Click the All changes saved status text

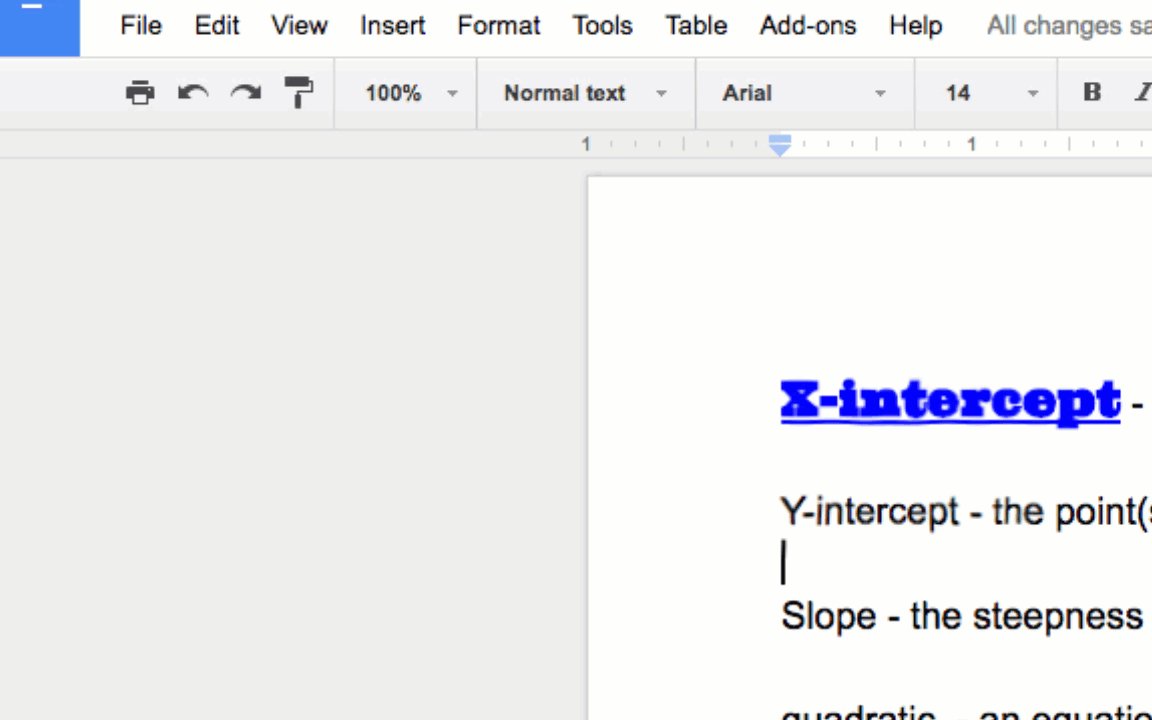pyautogui.click(x=1069, y=26)
